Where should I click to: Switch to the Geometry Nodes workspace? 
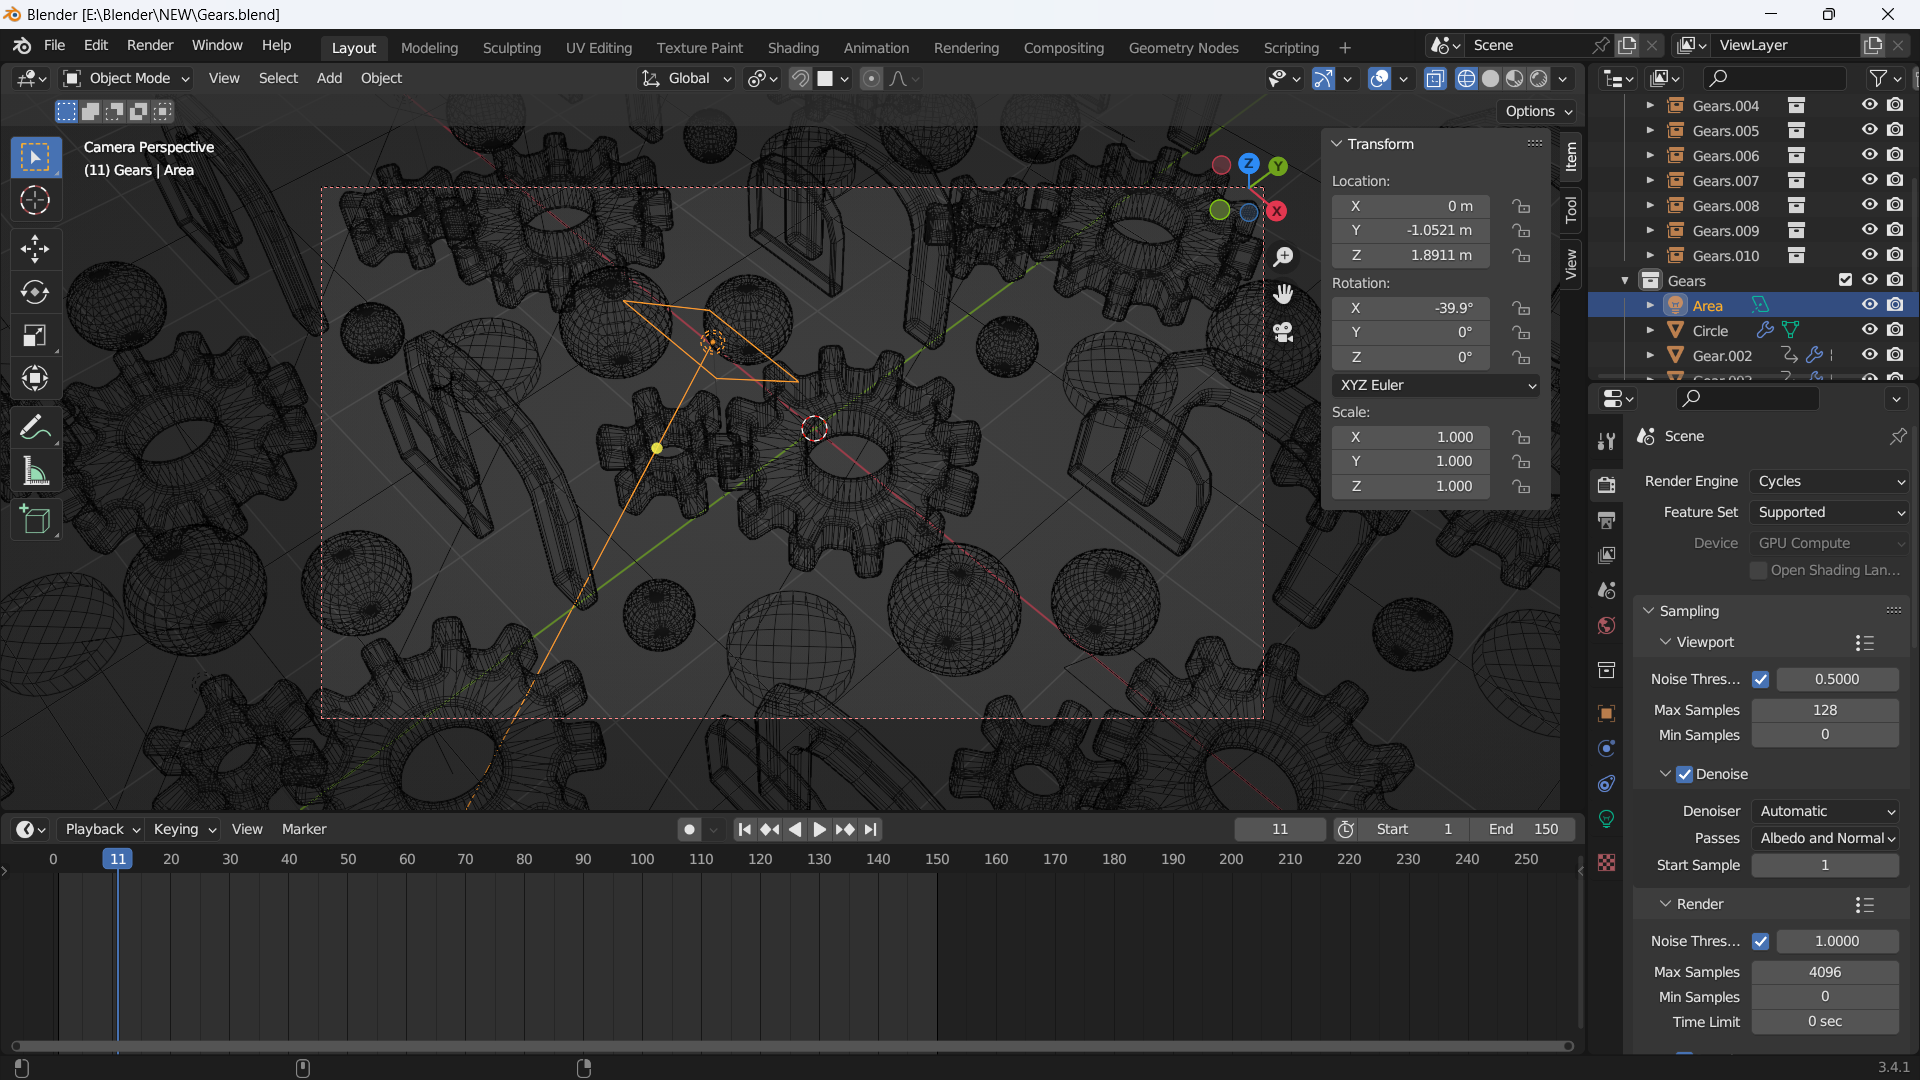pos(1183,48)
